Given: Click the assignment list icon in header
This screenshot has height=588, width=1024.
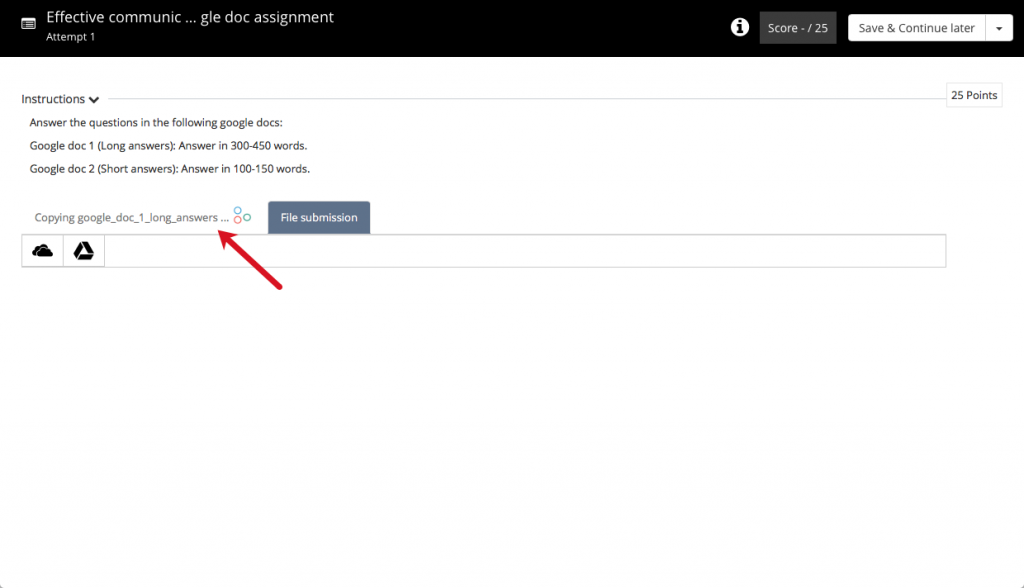Looking at the screenshot, I should coord(28,24).
